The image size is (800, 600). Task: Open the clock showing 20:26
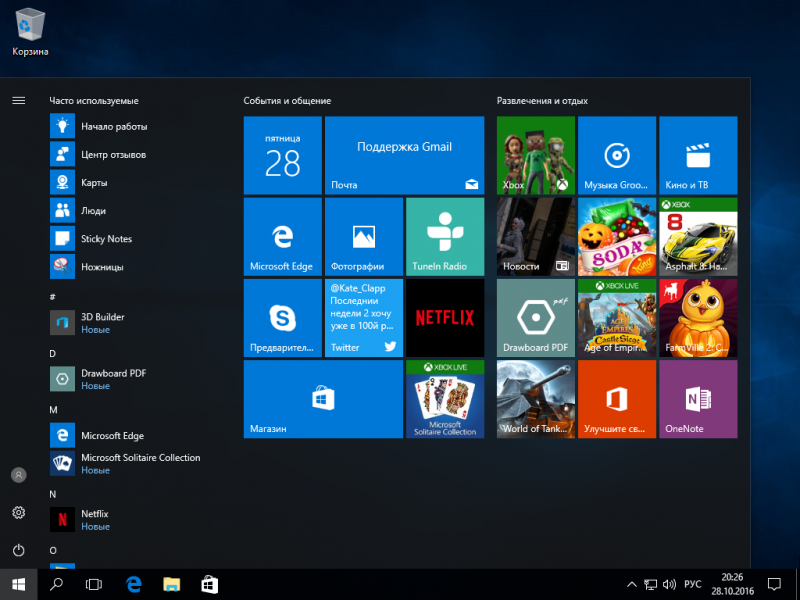[733, 585]
